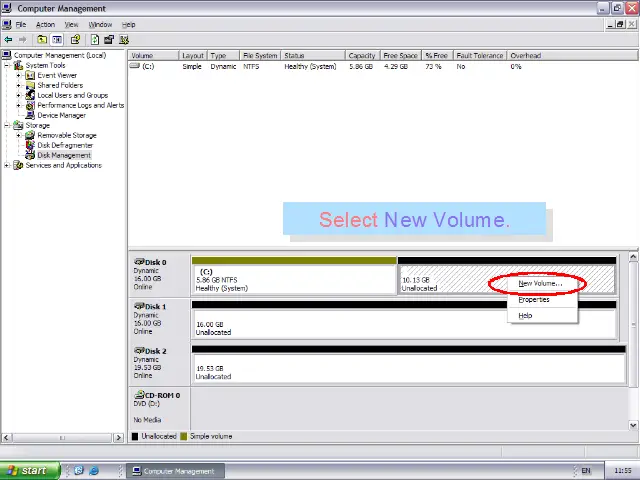The width and height of the screenshot is (640, 480).
Task: Click the Disk 0 drive icon
Action: pyautogui.click(x=140, y=262)
